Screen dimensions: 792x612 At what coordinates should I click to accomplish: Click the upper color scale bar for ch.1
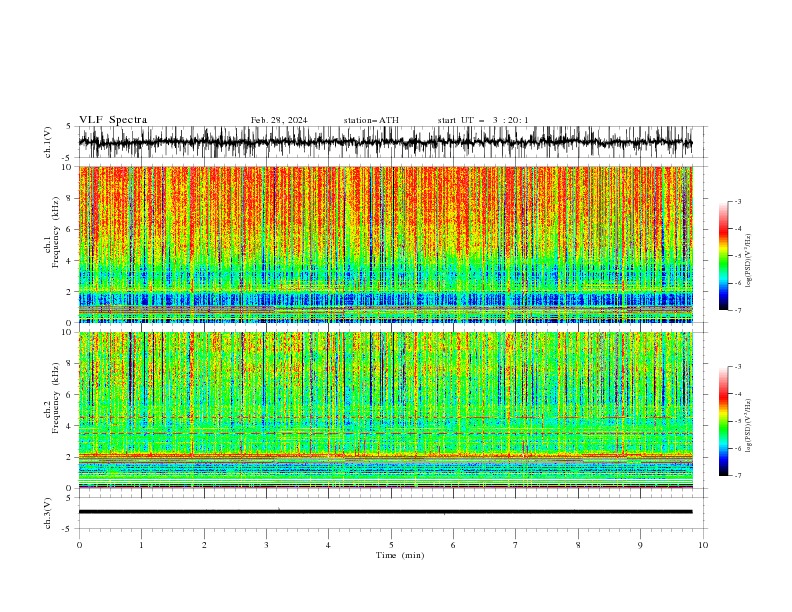click(x=724, y=256)
